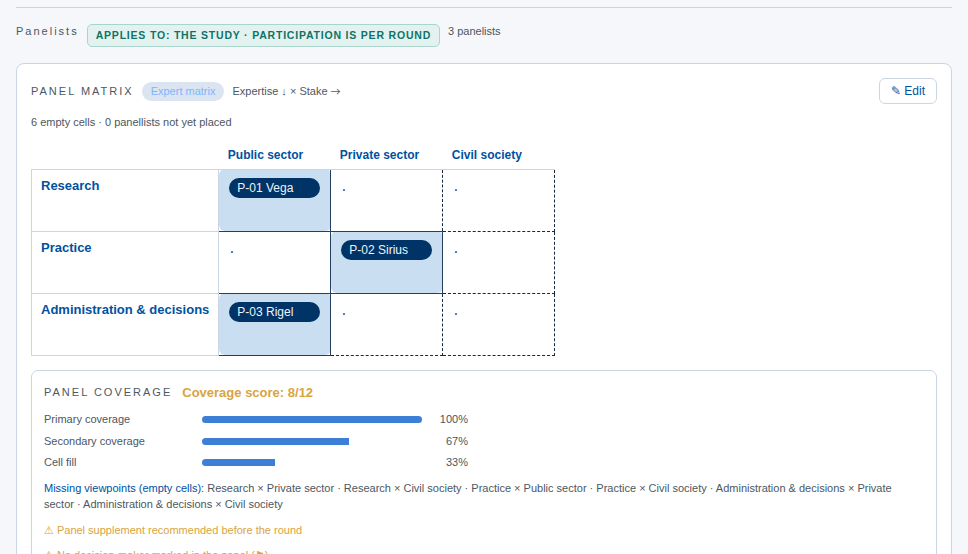Click the '3 panelists' count text
This screenshot has height=554, width=968.
[x=474, y=31]
